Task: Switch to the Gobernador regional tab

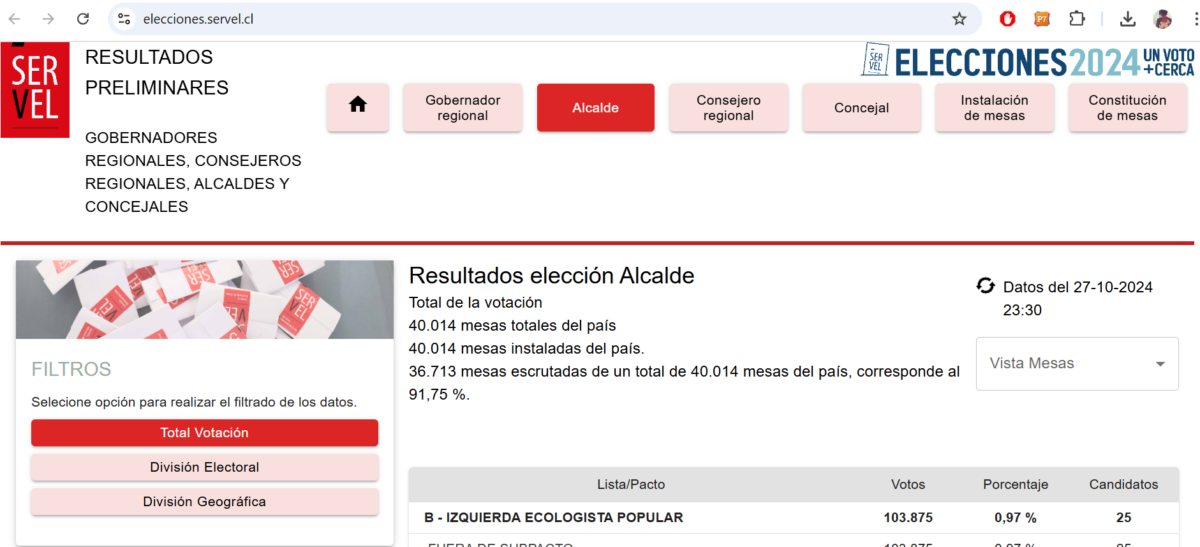Action: click(462, 107)
